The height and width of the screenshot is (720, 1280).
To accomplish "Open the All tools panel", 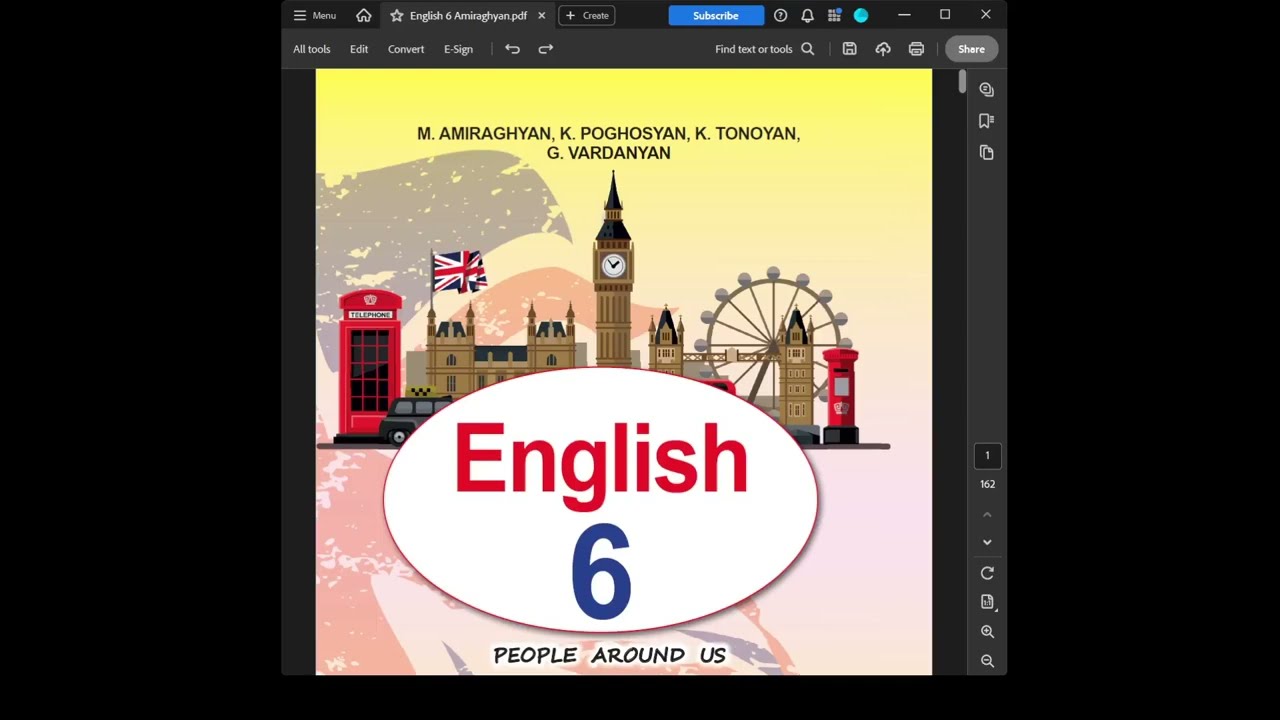I will pyautogui.click(x=312, y=49).
